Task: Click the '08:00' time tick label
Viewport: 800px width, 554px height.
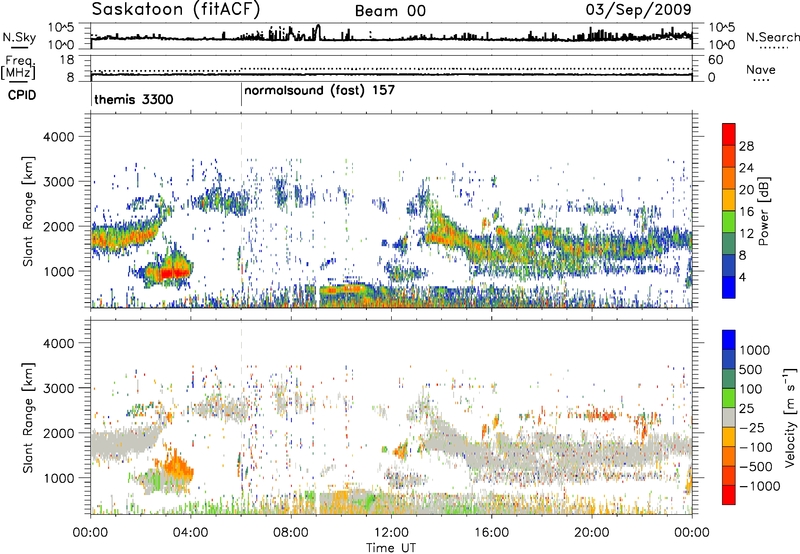Action: pos(291,533)
